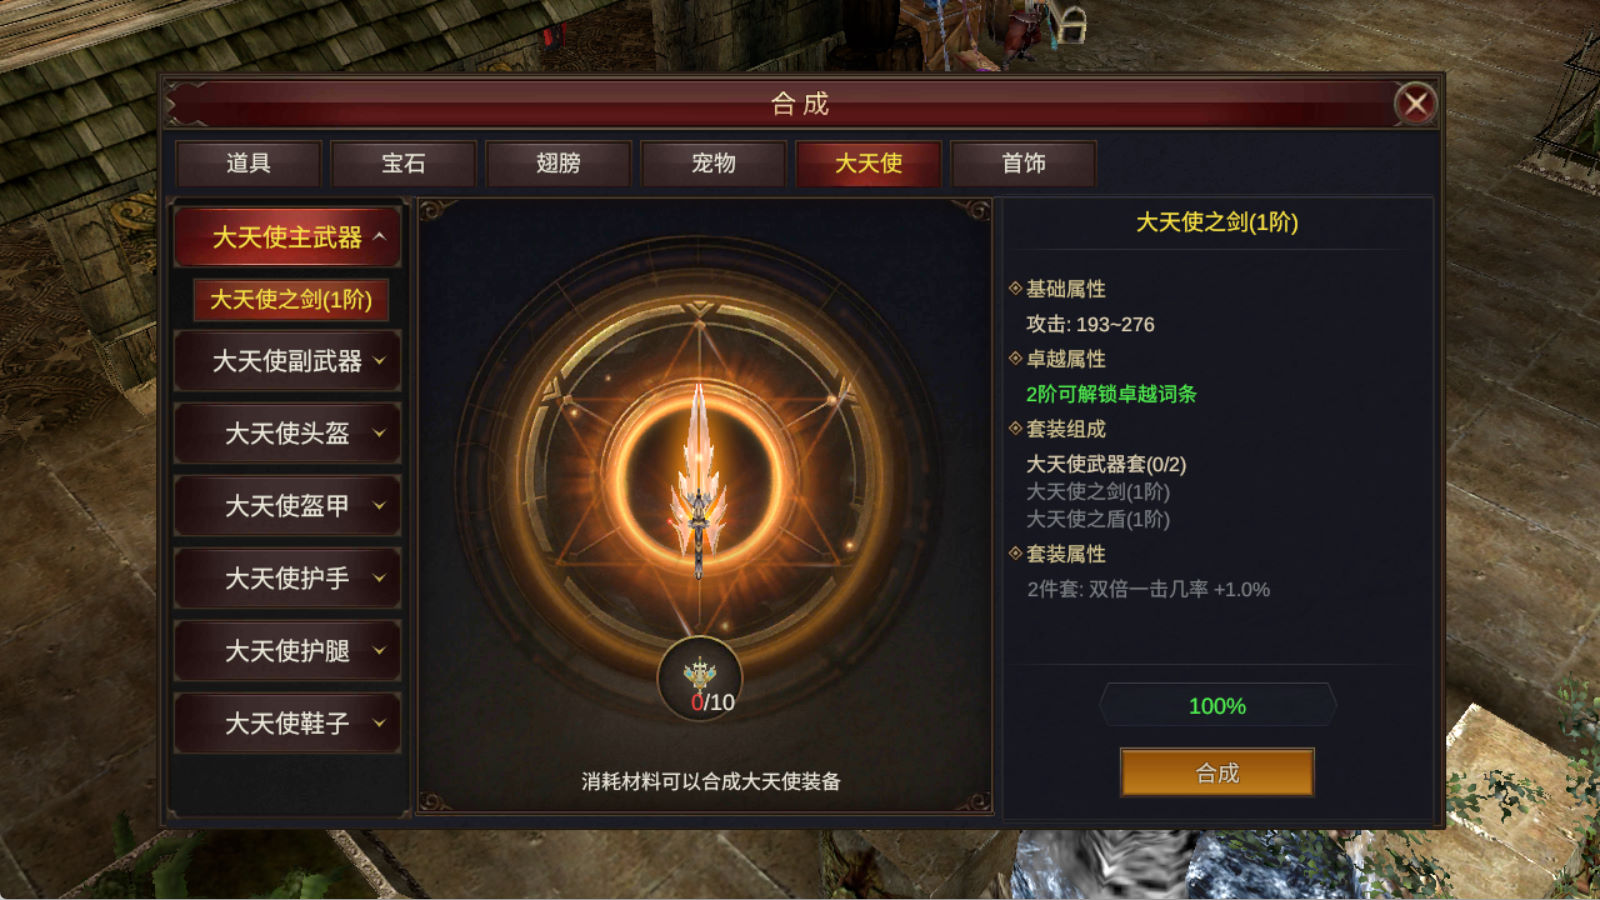The image size is (1600, 900).
Task: Switch to the 道具 tab
Action: (x=248, y=163)
